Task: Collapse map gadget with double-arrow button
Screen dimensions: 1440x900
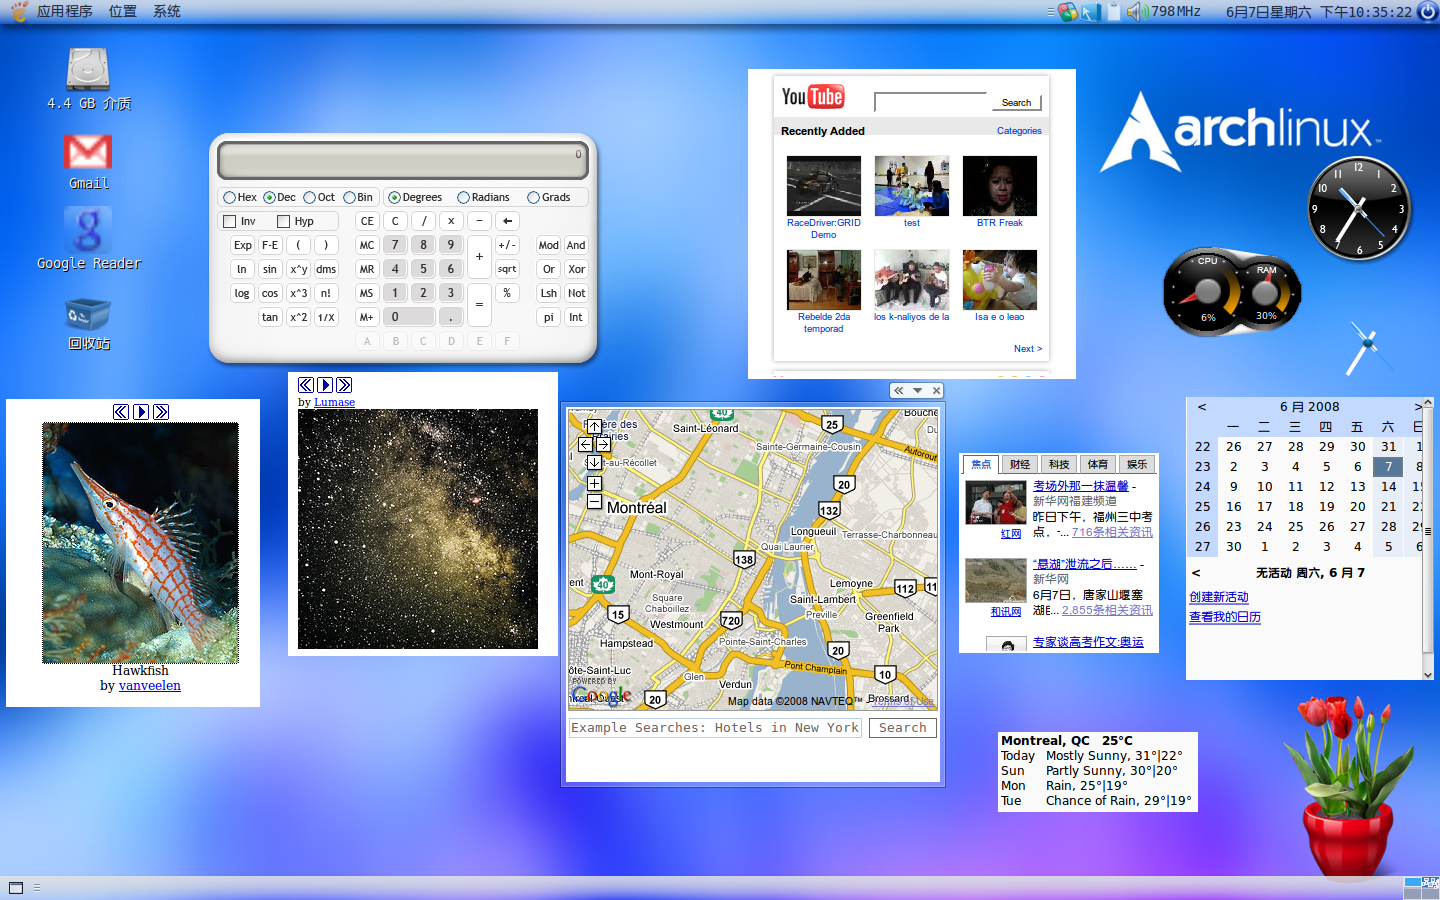Action: (x=899, y=391)
